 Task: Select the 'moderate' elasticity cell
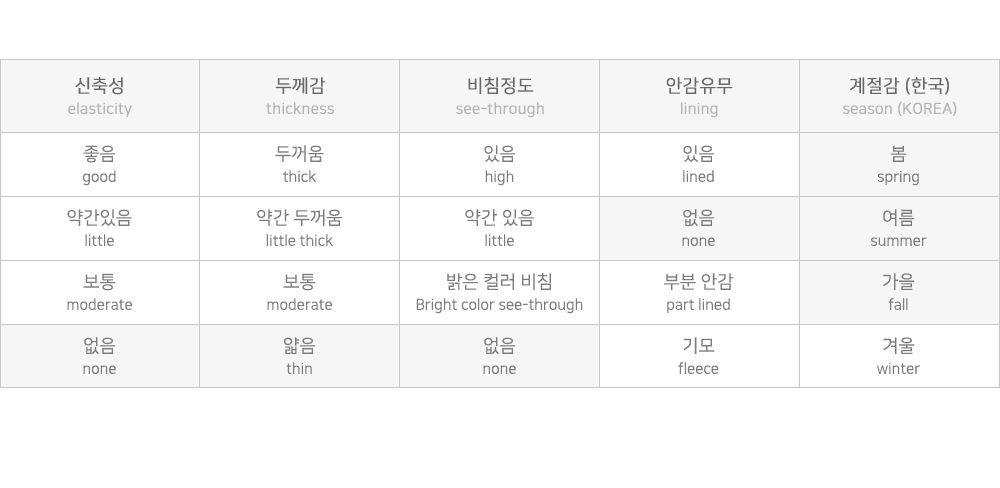[99, 292]
